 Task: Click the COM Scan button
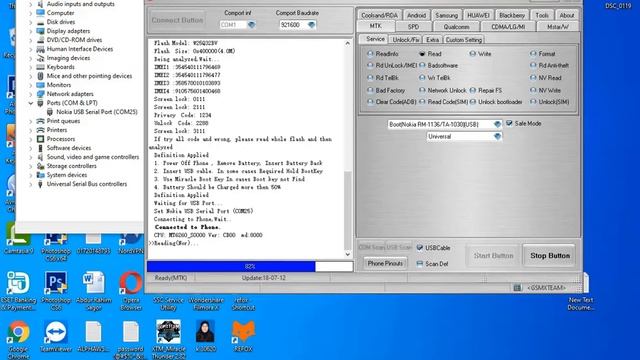point(371,247)
